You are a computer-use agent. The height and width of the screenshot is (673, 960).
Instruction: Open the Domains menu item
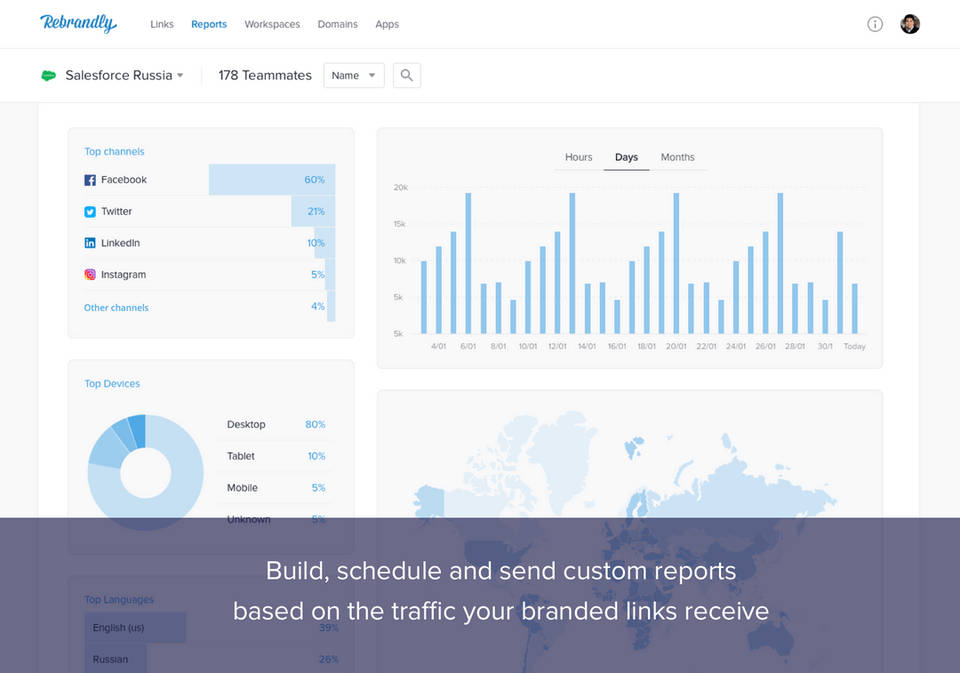point(336,24)
